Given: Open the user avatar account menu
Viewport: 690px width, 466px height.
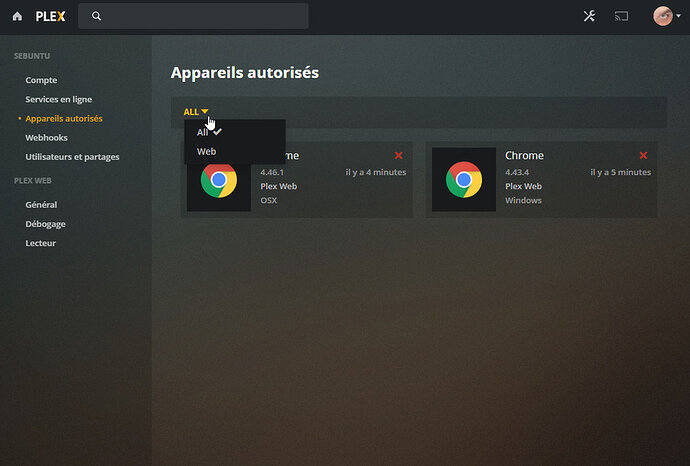Looking at the screenshot, I should 667,16.
